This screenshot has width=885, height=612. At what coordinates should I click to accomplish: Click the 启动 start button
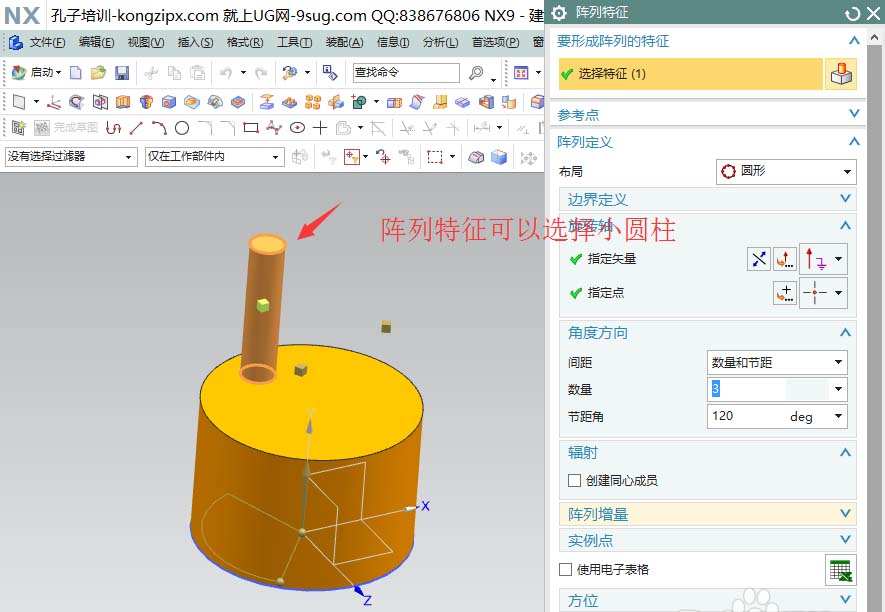point(36,72)
